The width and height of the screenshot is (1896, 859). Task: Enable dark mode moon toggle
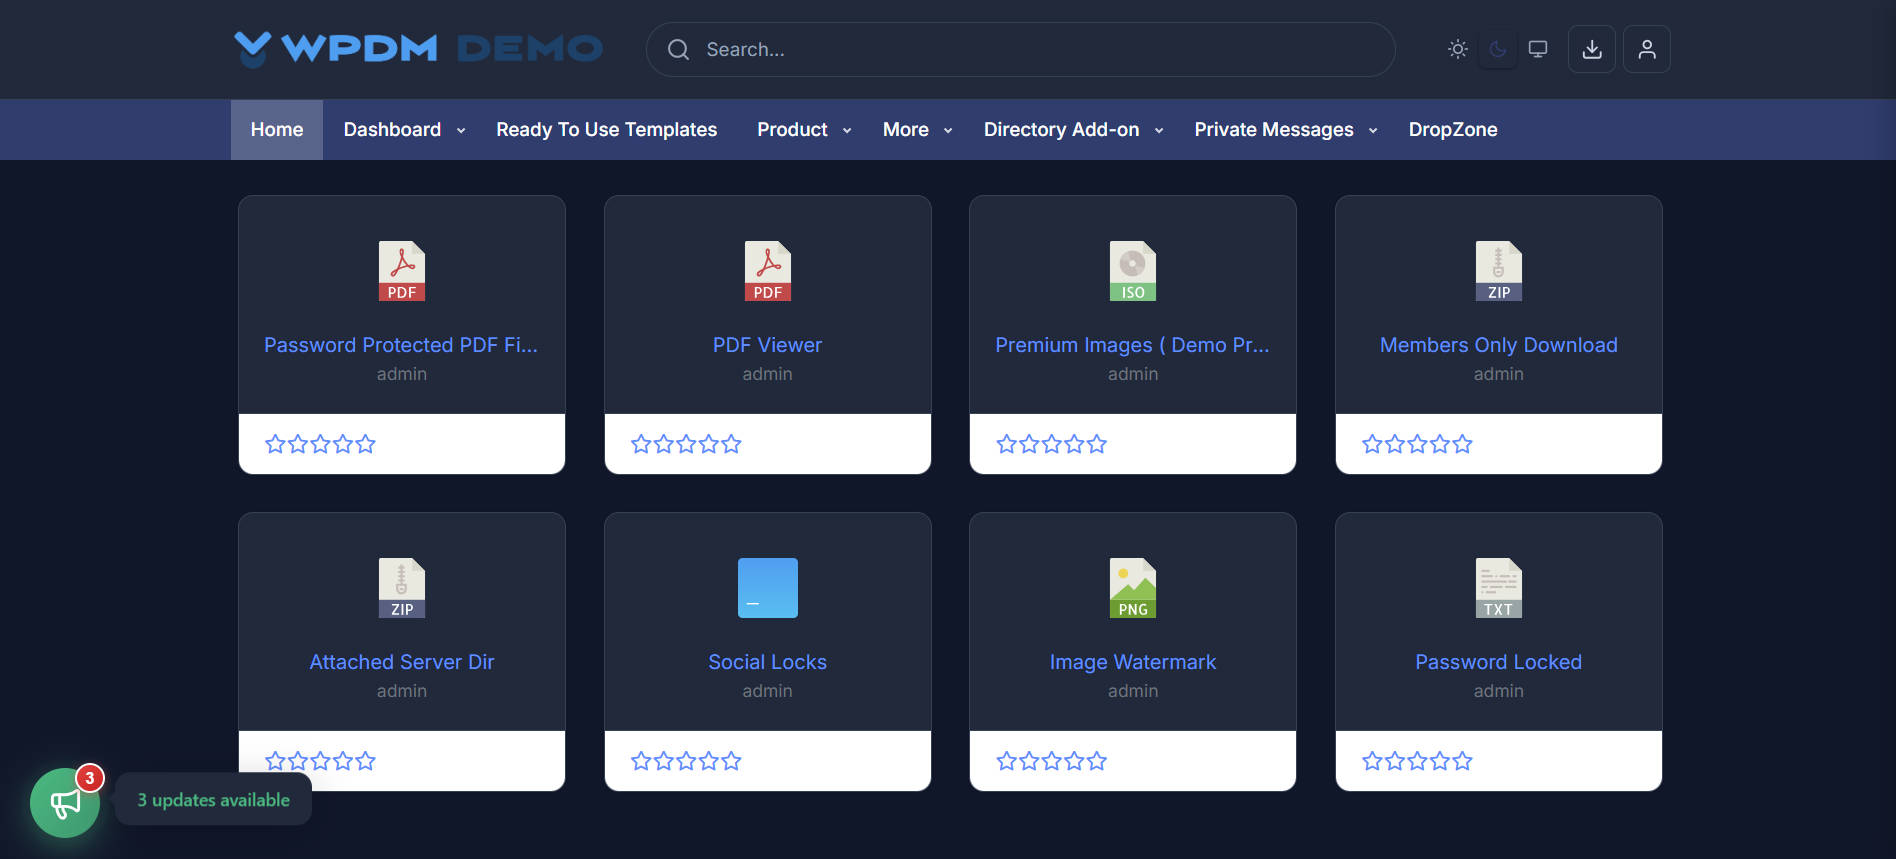[1497, 49]
